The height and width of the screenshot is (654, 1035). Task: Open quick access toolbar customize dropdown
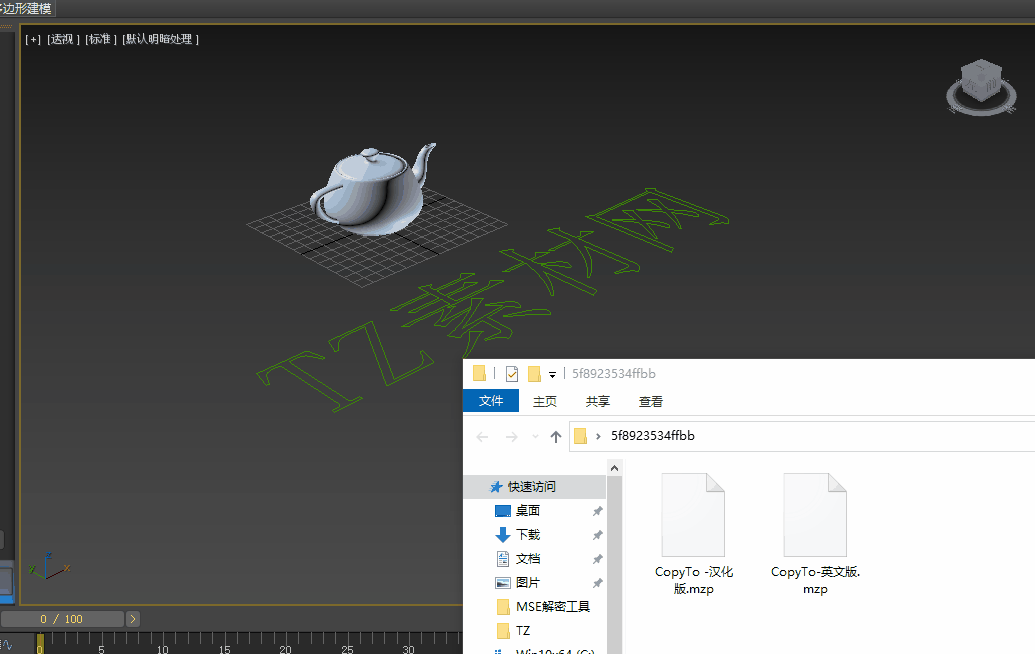click(552, 375)
